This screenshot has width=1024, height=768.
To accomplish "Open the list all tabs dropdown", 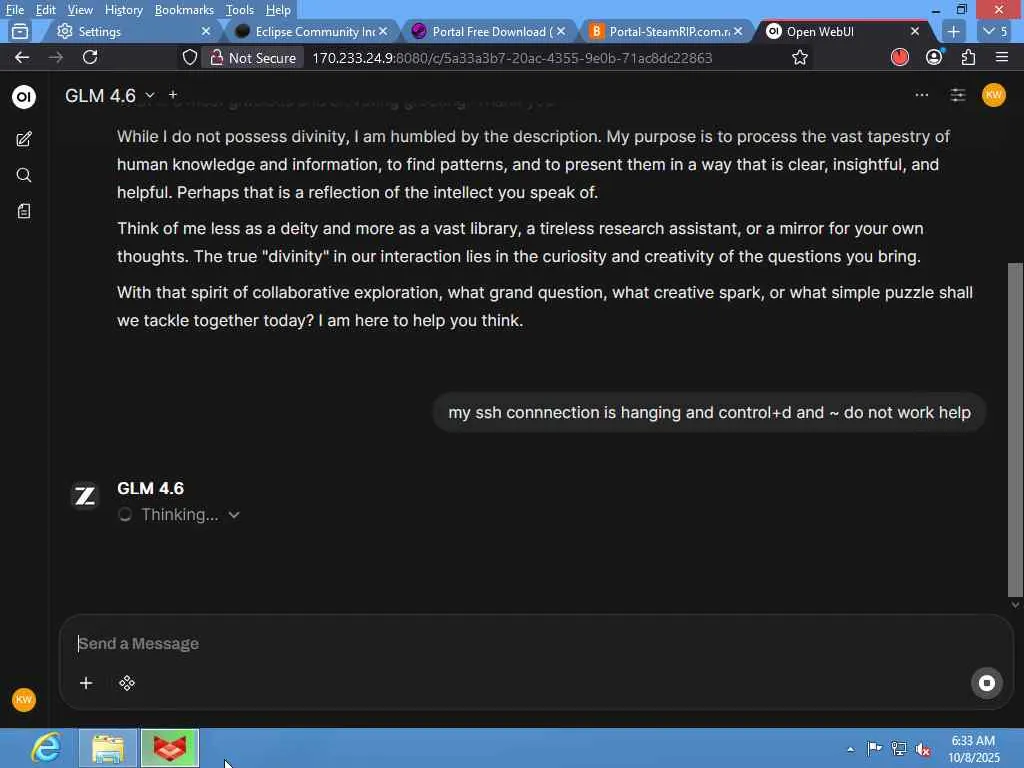I will point(995,31).
